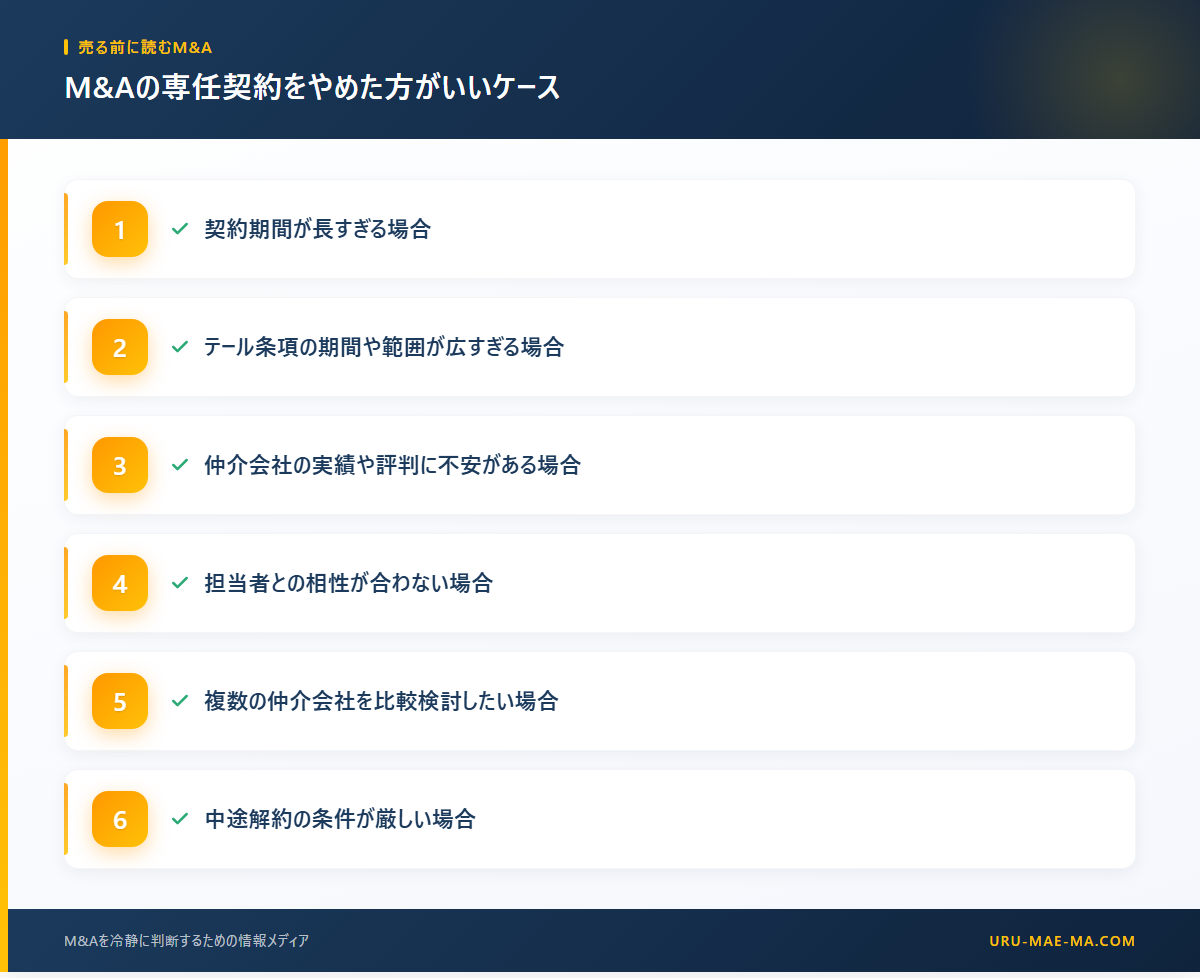The height and width of the screenshot is (978, 1200).
Task: Click the orange number 6 badge
Action: click(x=120, y=819)
